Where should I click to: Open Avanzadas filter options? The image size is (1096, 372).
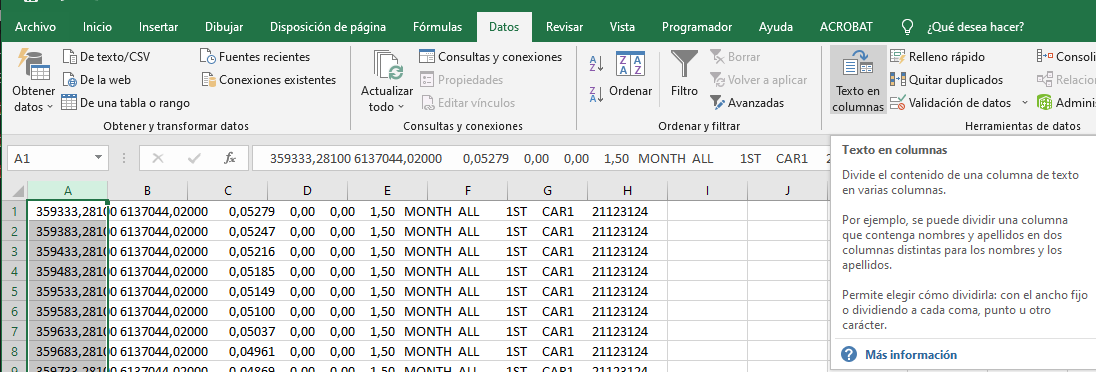[x=747, y=103]
